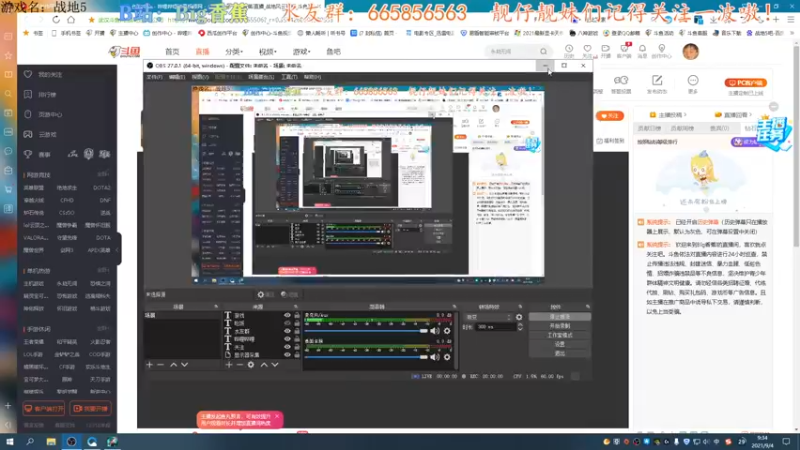800x450 pixels.
Task: Open transition properties gear icon
Action: click(x=519, y=317)
